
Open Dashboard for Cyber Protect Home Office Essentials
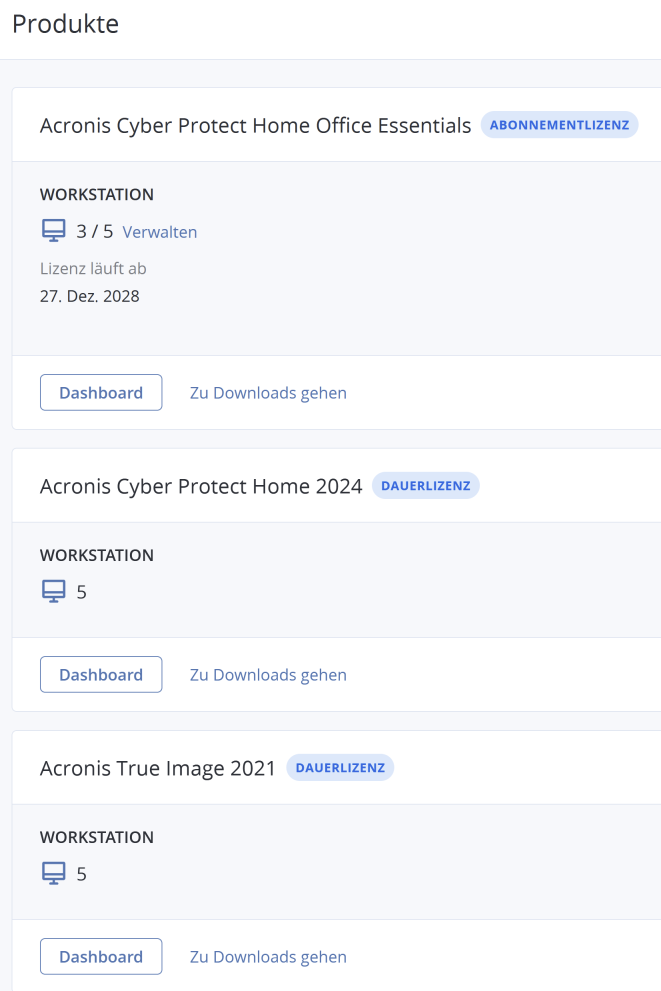point(101,393)
